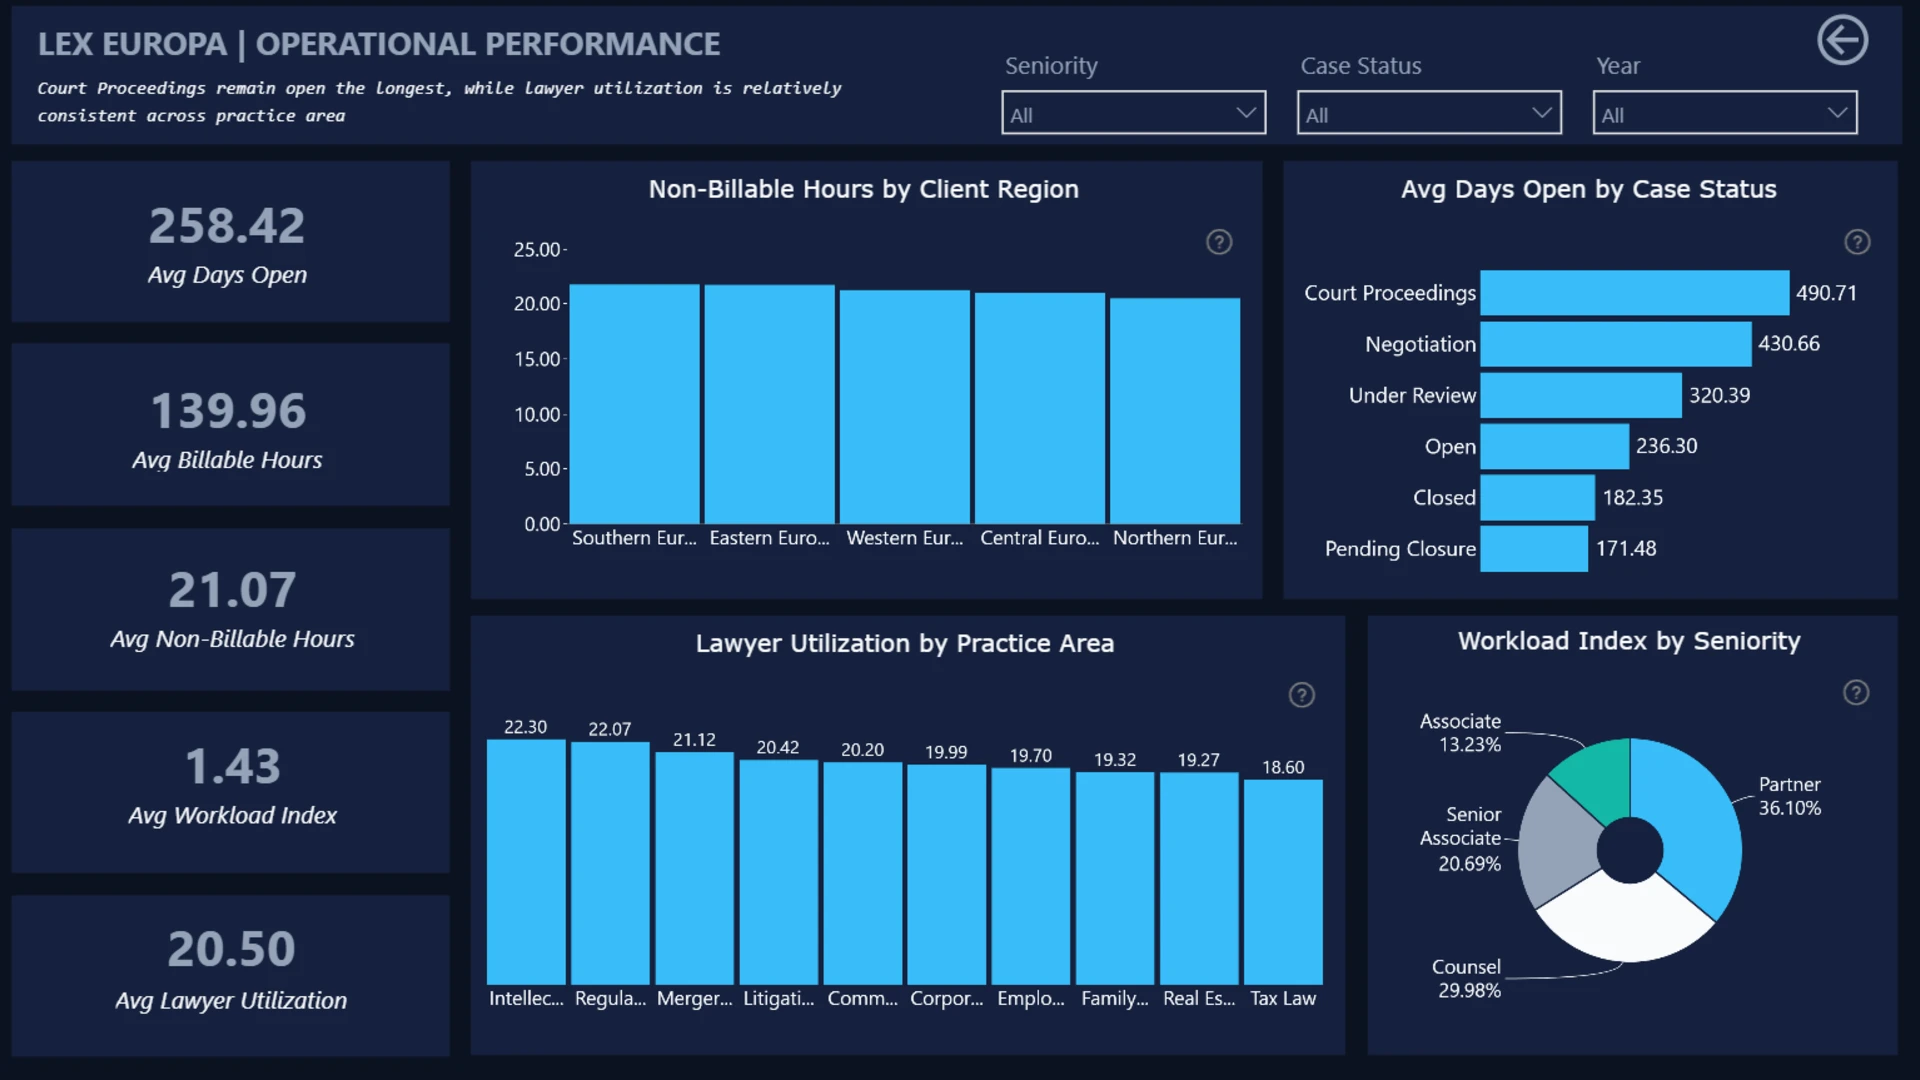
Task: Select the Court Proceedings bar
Action: click(x=1634, y=293)
